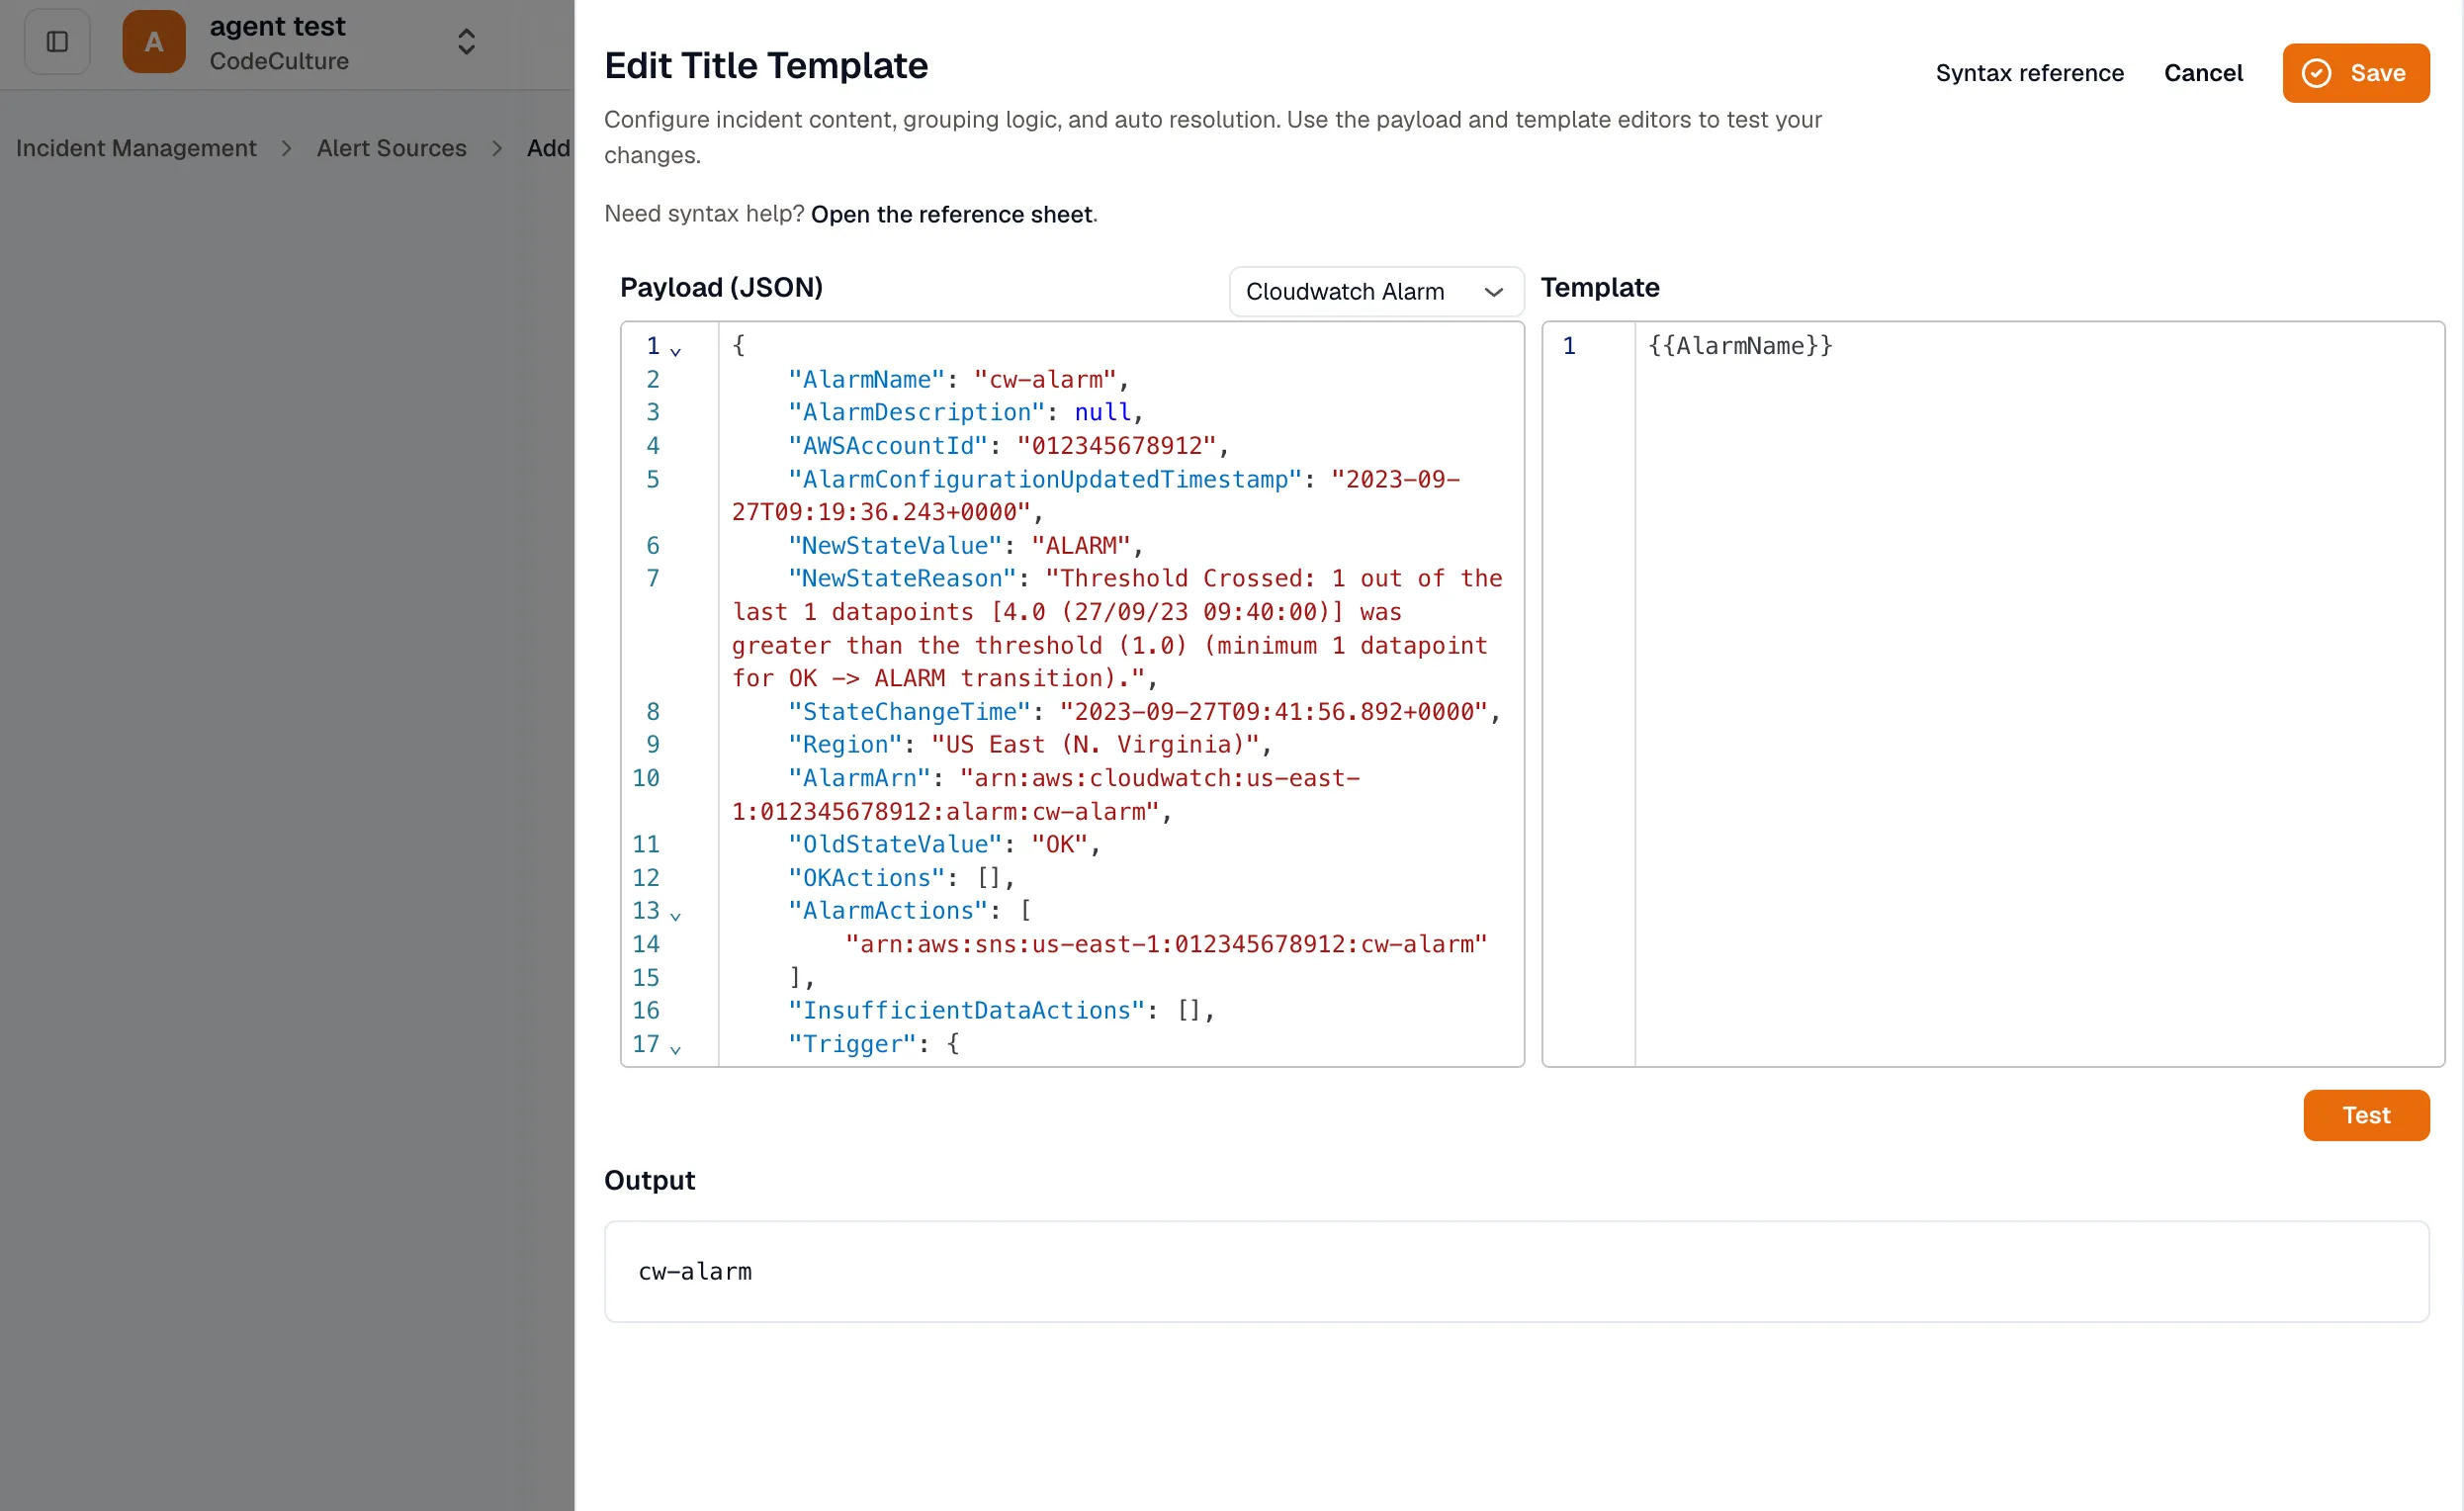The image size is (2464, 1511).
Task: Click line number 10 in payload gutter
Action: tap(646, 779)
